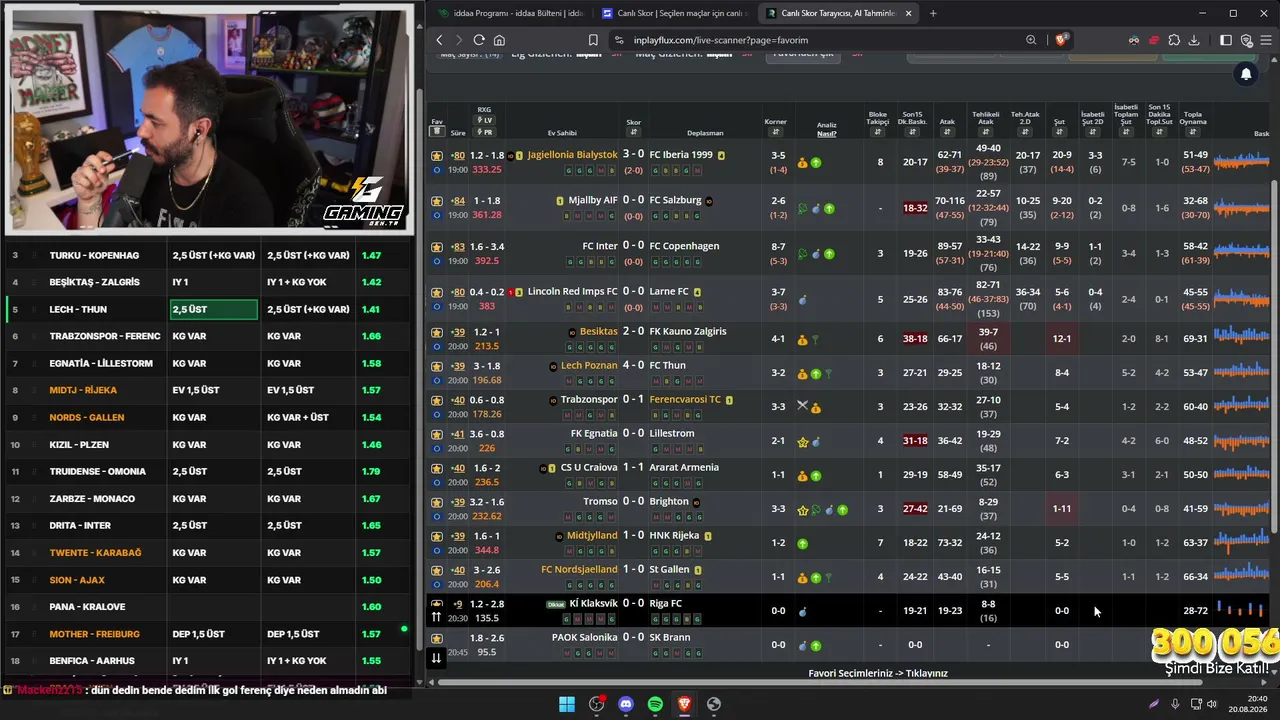Open Spotify from taskbar

(655, 704)
